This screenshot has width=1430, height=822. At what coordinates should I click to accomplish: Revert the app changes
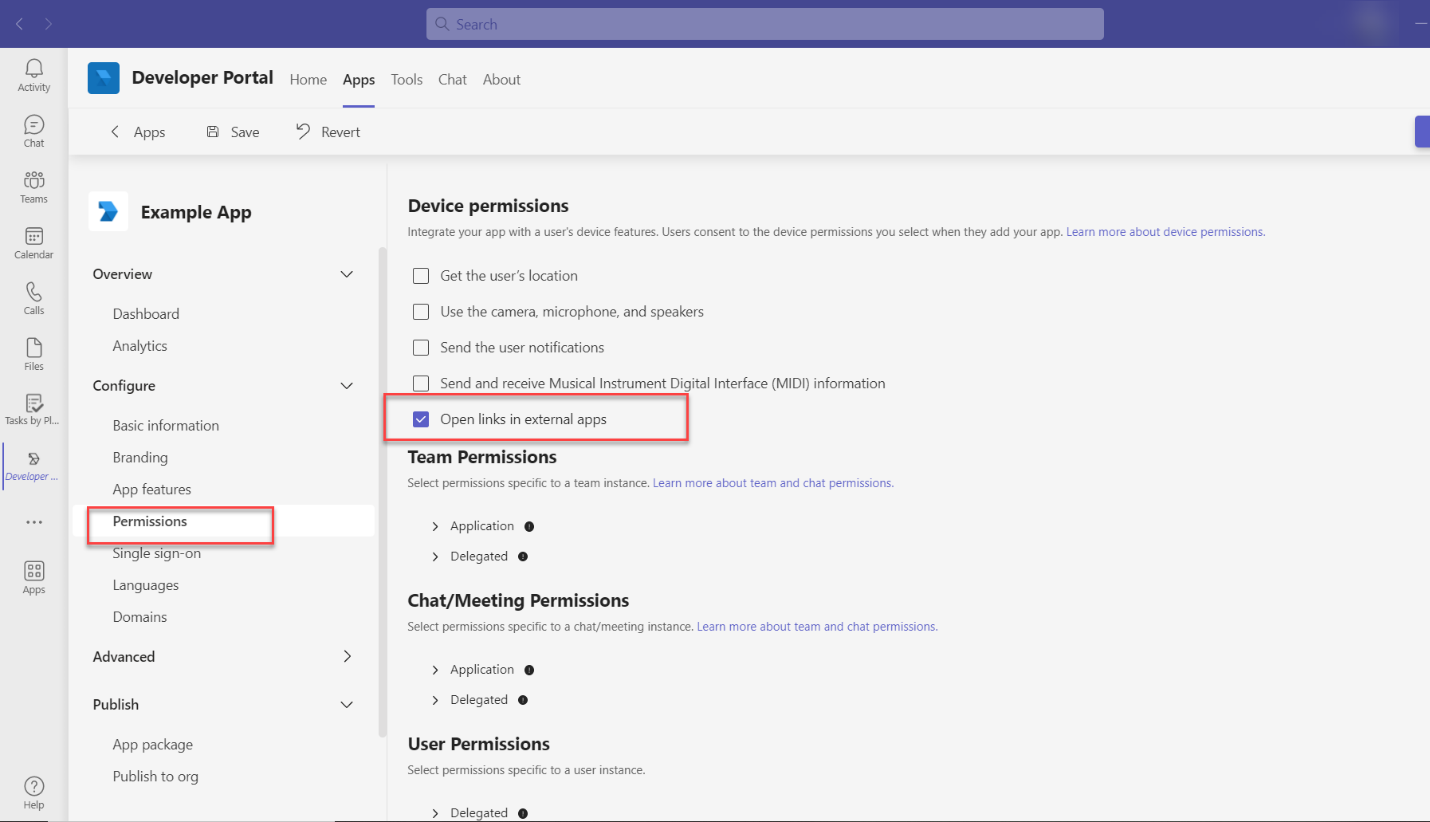pyautogui.click(x=328, y=132)
